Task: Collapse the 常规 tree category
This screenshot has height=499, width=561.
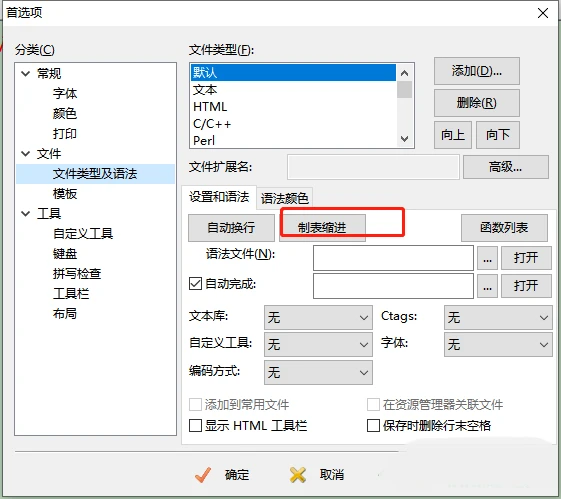Action: (x=25, y=74)
